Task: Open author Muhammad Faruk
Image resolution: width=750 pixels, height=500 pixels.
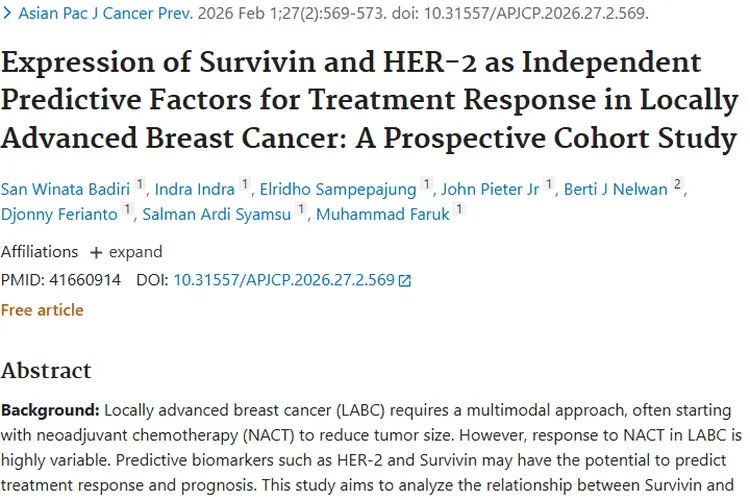Action: click(383, 214)
